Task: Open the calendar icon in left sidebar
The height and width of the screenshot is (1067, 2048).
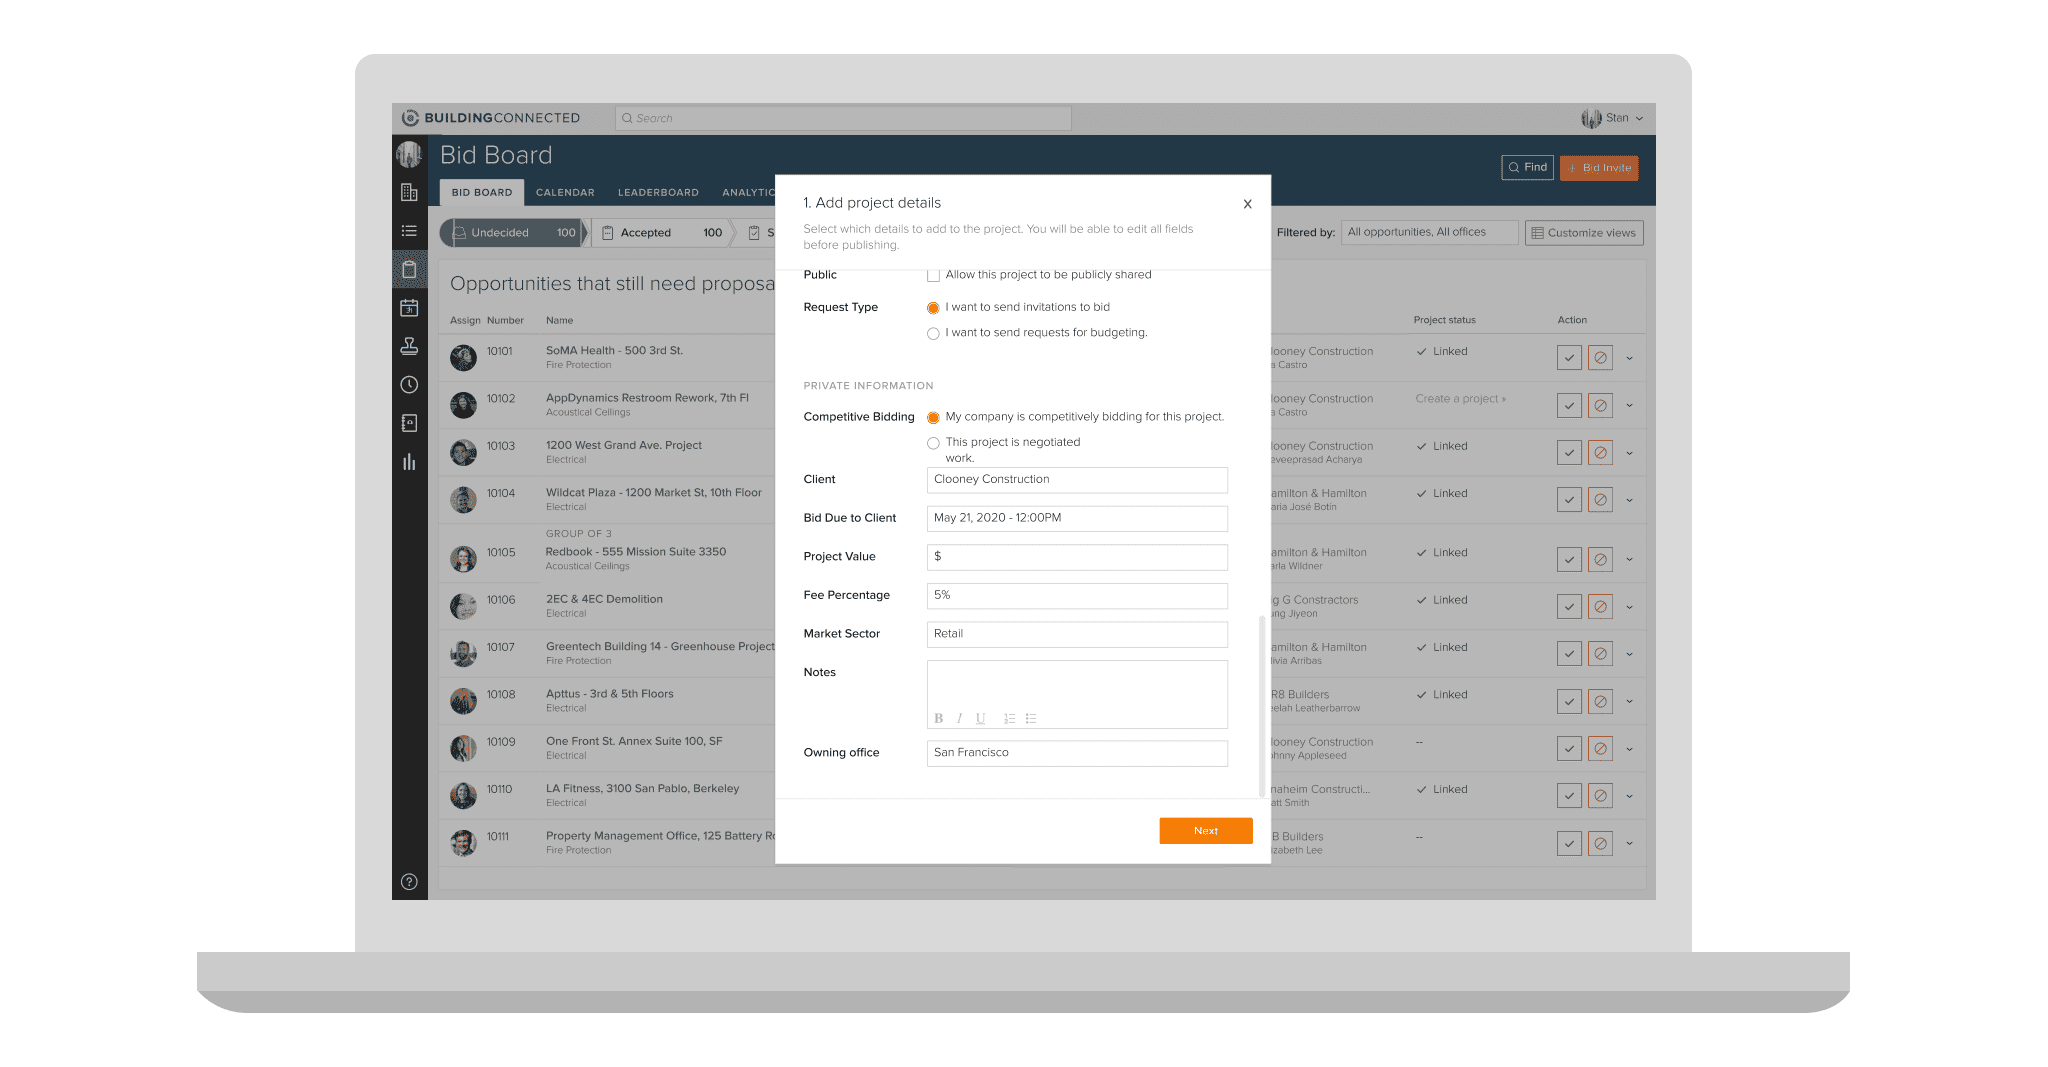Action: [409, 308]
